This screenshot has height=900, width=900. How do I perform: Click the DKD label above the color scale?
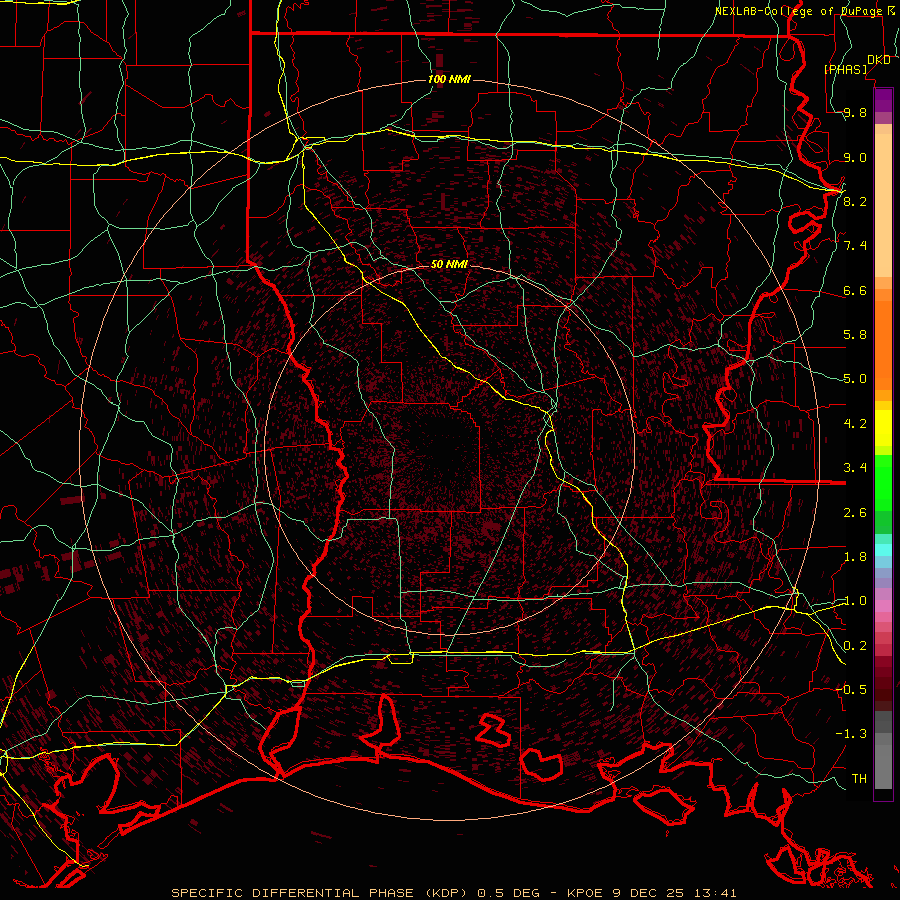pos(878,60)
